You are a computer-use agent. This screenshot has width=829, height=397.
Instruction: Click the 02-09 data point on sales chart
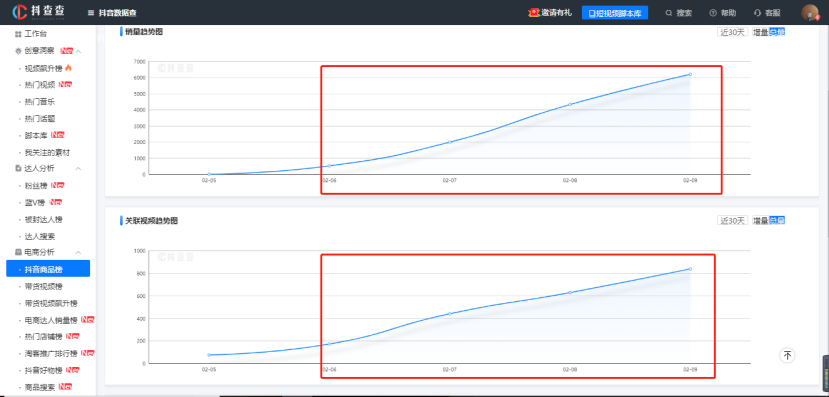(690, 75)
